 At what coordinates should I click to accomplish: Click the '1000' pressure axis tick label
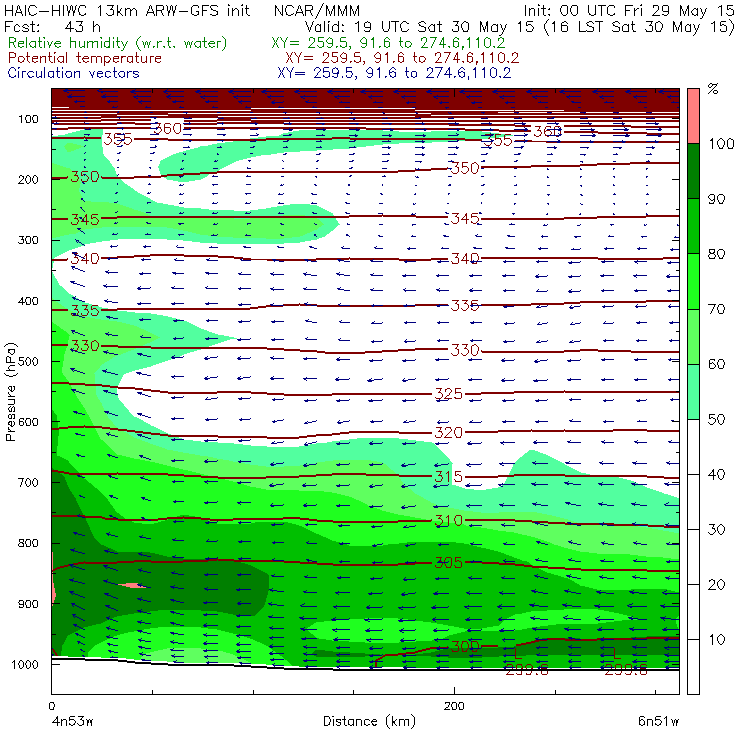click(x=25, y=664)
